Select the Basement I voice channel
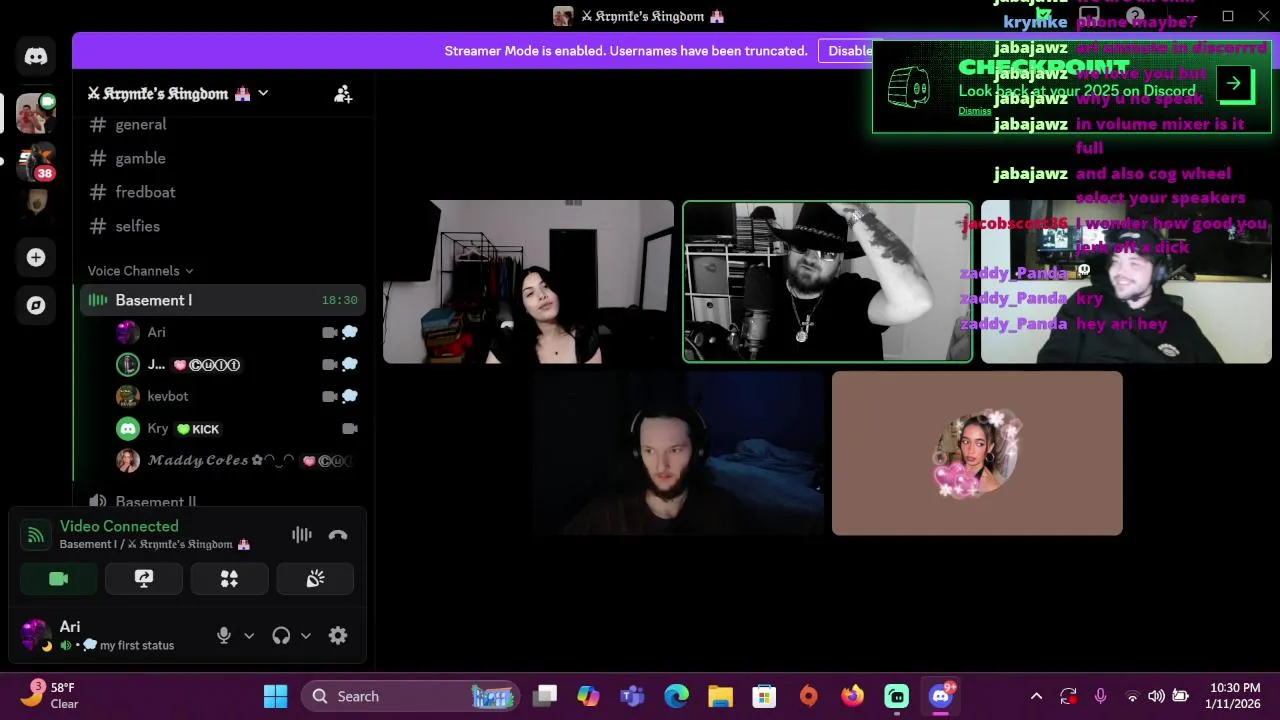The width and height of the screenshot is (1280, 720). 222,300
